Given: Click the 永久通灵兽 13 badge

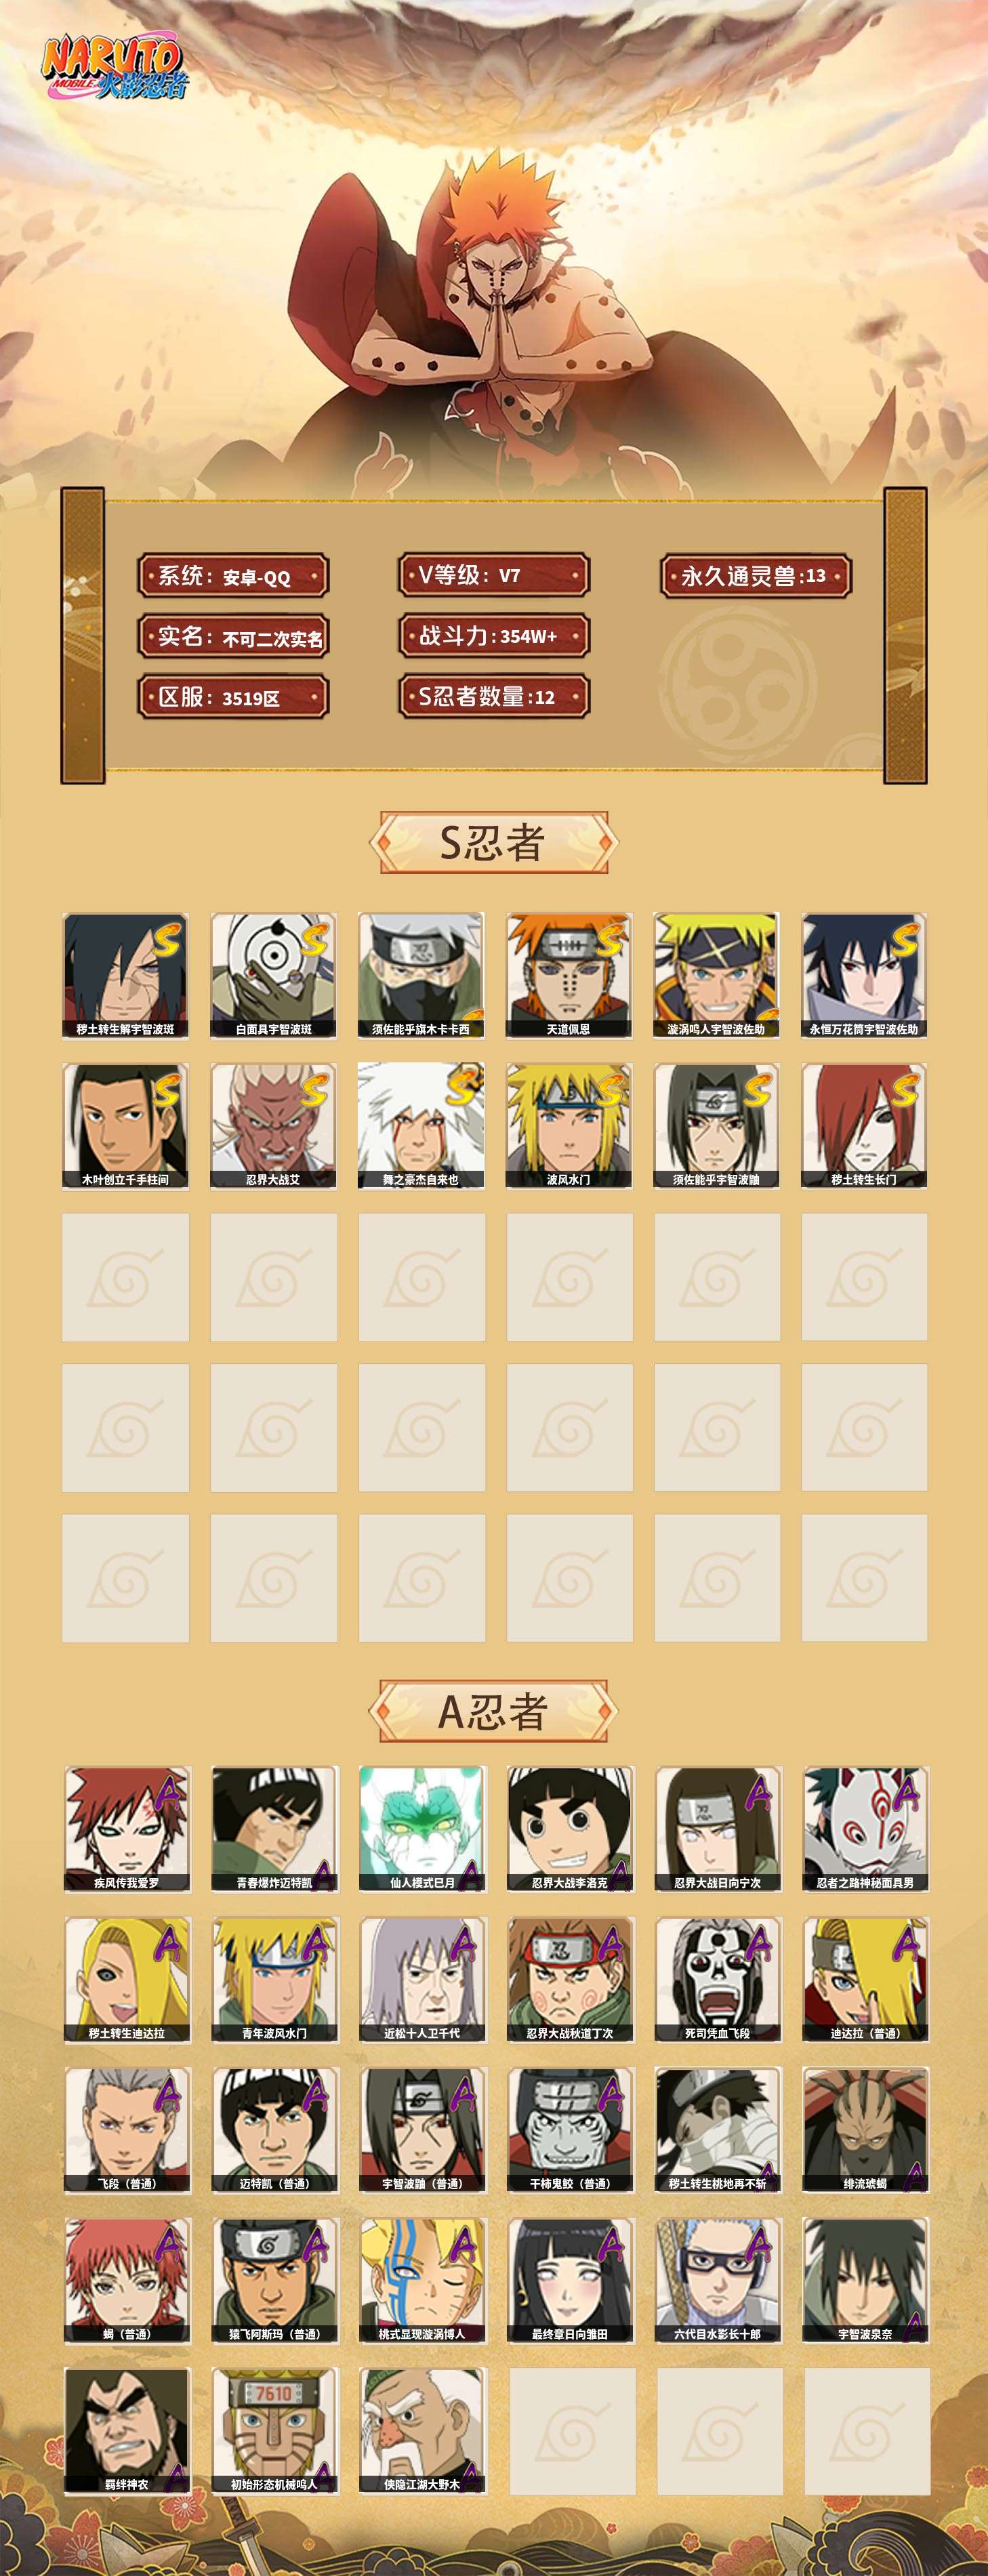Looking at the screenshot, I should click(x=756, y=576).
